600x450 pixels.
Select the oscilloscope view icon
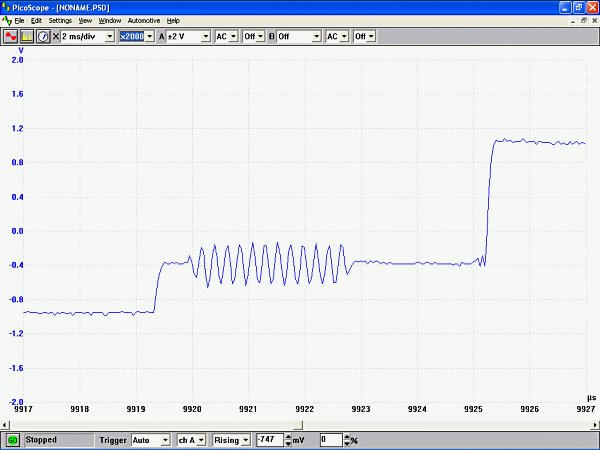click(x=11, y=37)
